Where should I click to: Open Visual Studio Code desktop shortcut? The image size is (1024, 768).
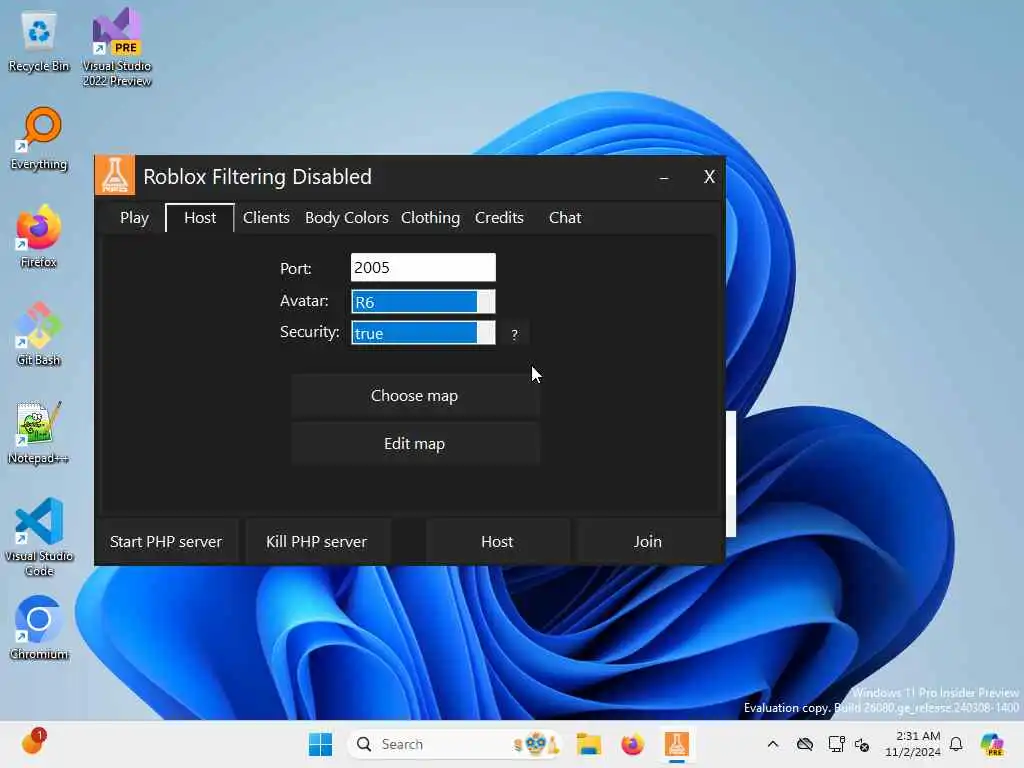coord(39,537)
